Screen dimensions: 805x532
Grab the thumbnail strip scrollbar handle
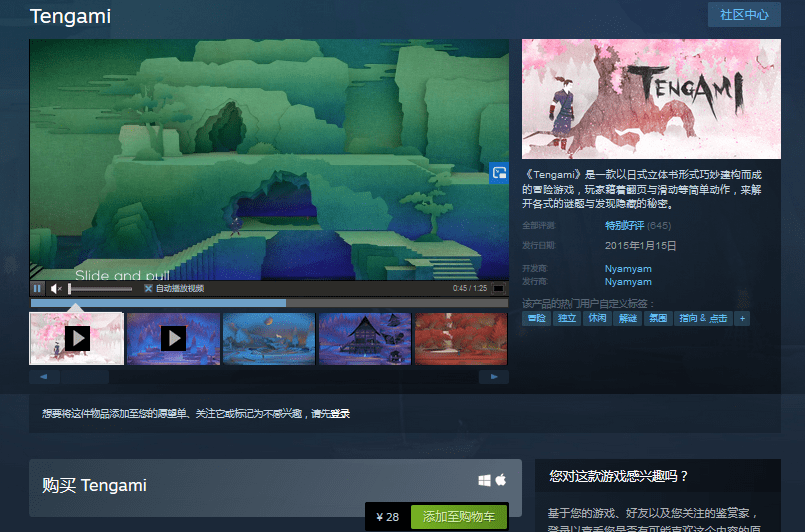pos(85,377)
